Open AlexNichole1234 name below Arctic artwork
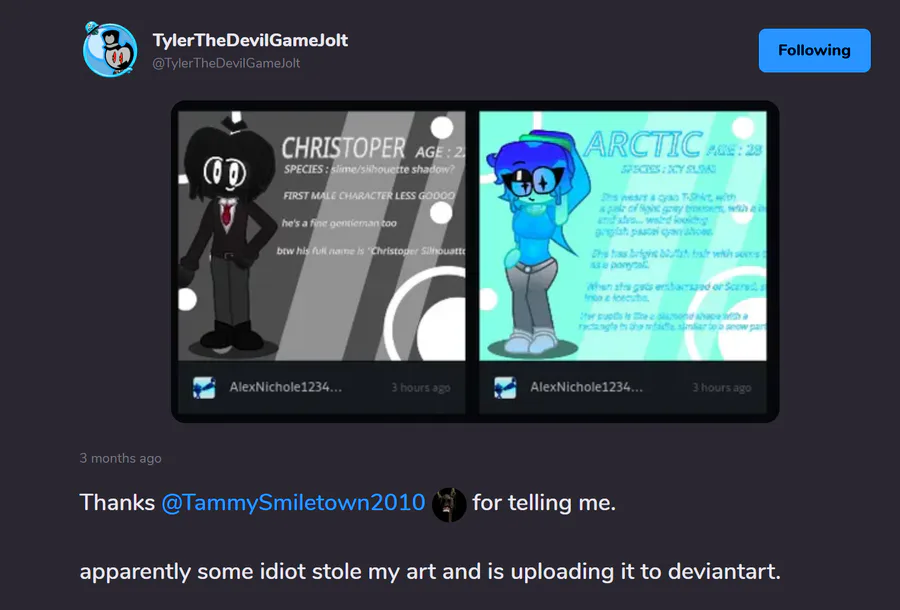The image size is (900, 610). [x=586, y=387]
